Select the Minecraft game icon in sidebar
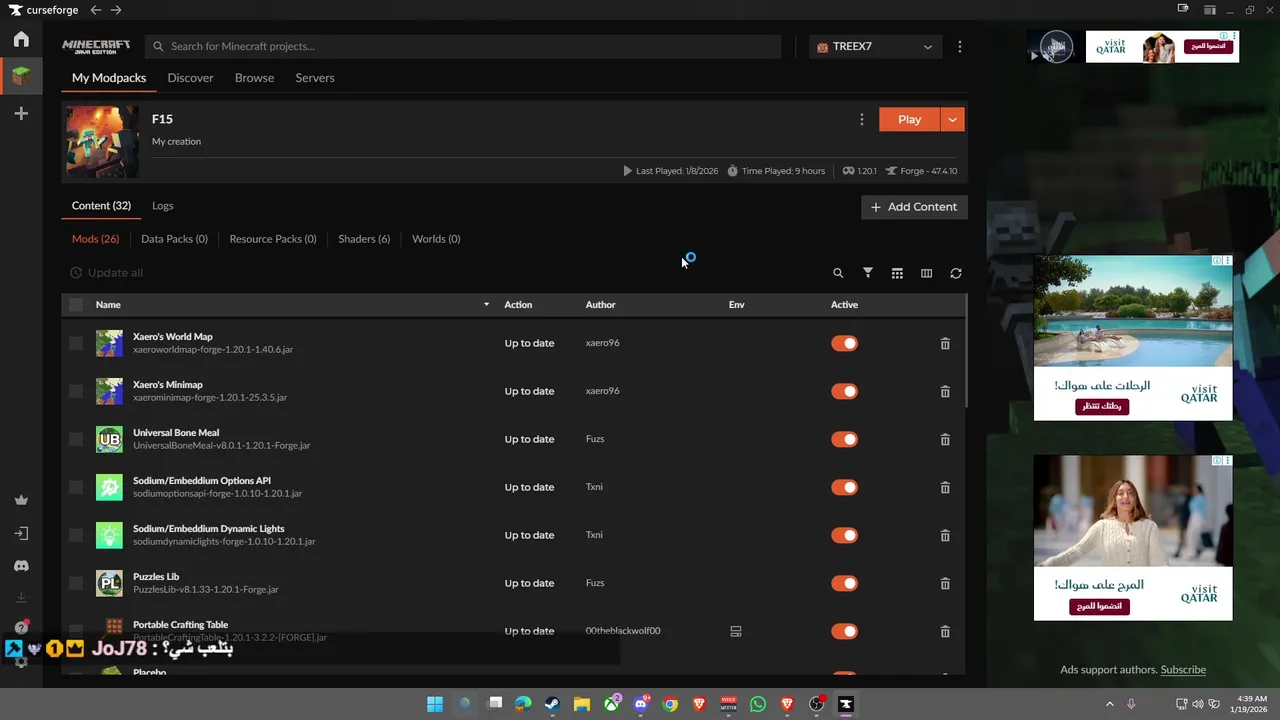Image resolution: width=1280 pixels, height=720 pixels. click(21, 76)
